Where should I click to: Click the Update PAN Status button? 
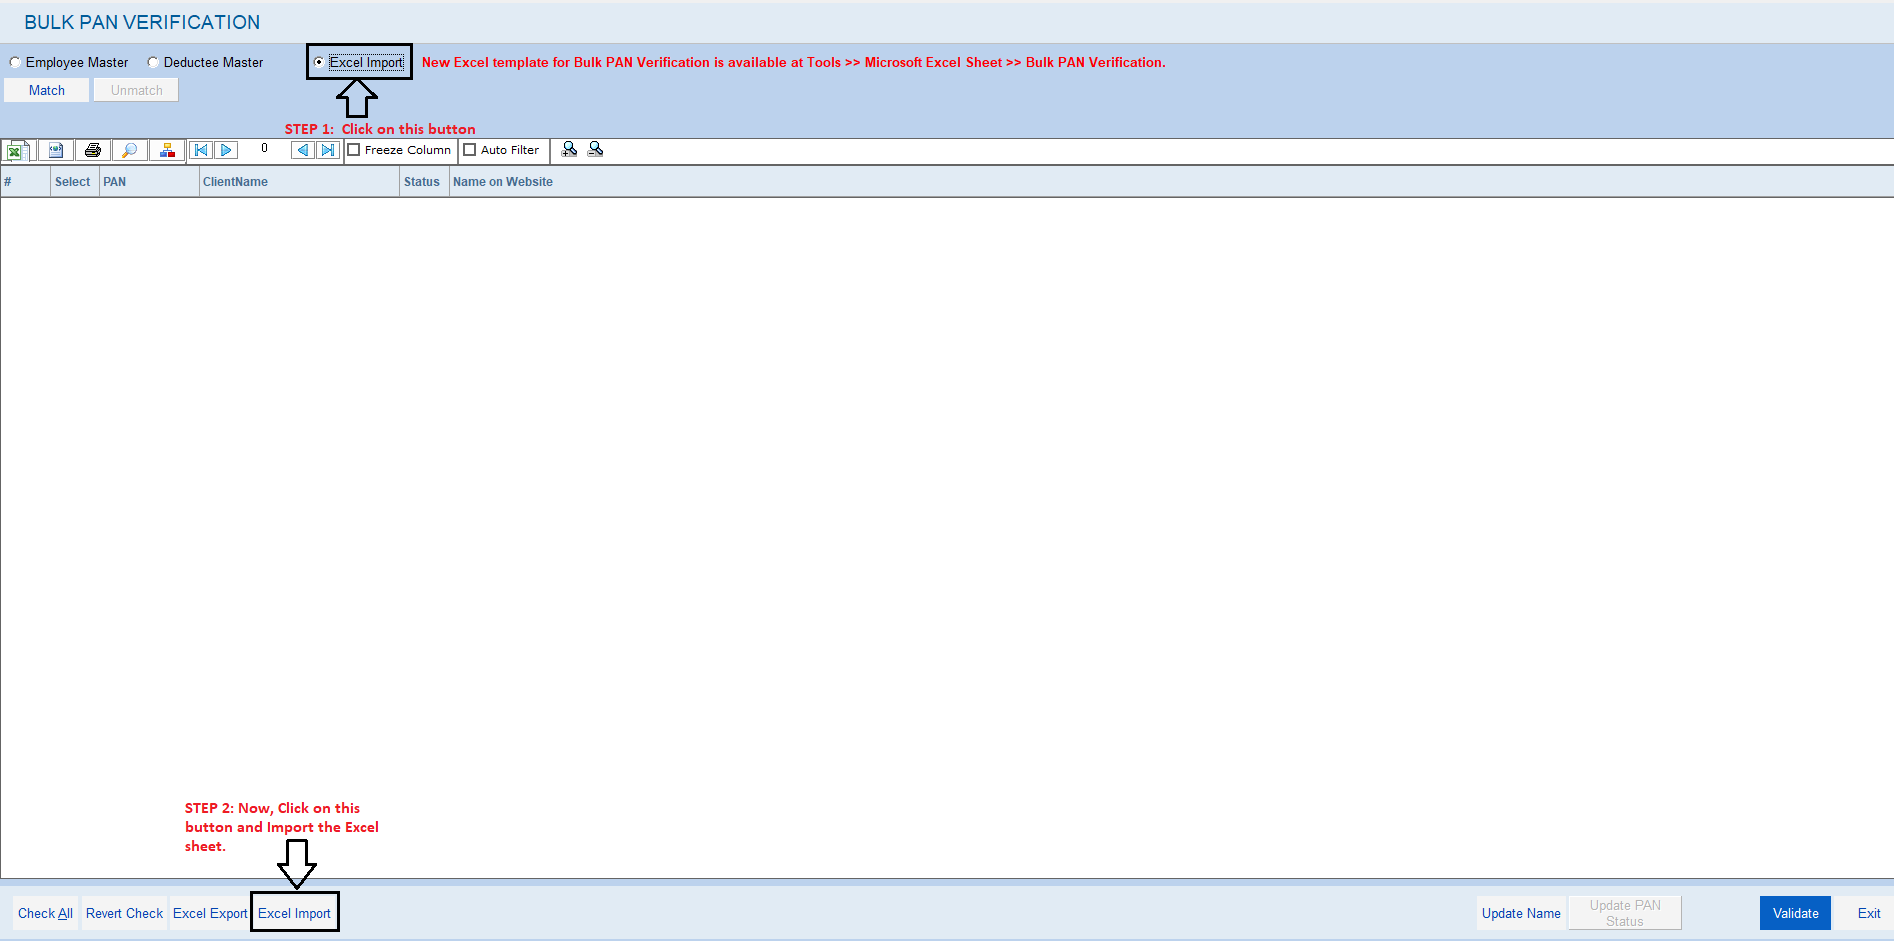(1625, 913)
